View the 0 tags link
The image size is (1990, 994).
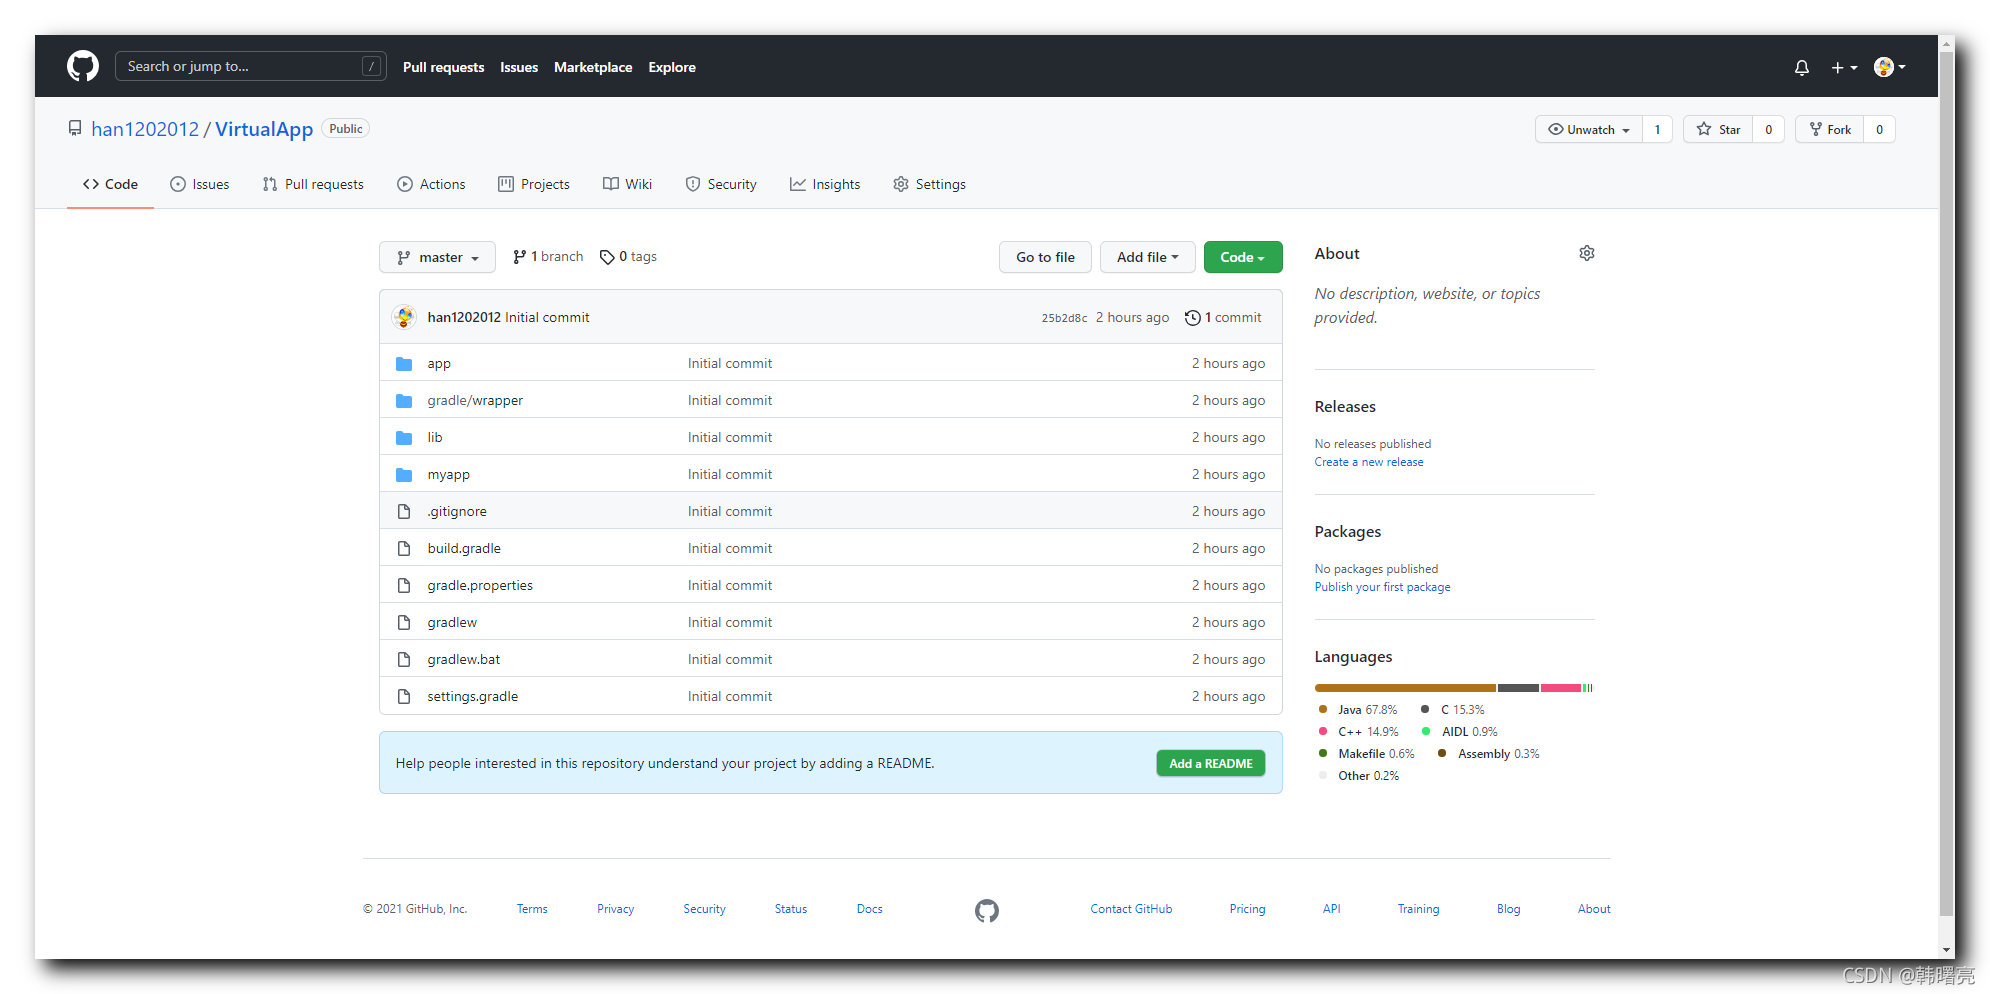(x=628, y=257)
